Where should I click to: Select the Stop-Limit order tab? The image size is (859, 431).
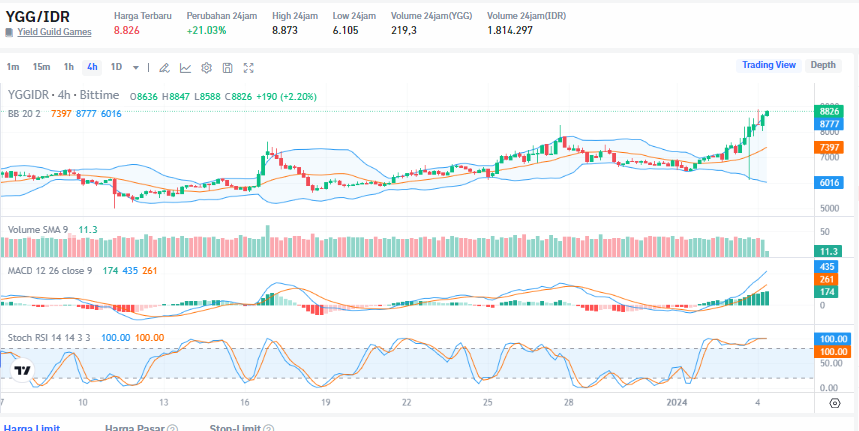pyautogui.click(x=235, y=428)
